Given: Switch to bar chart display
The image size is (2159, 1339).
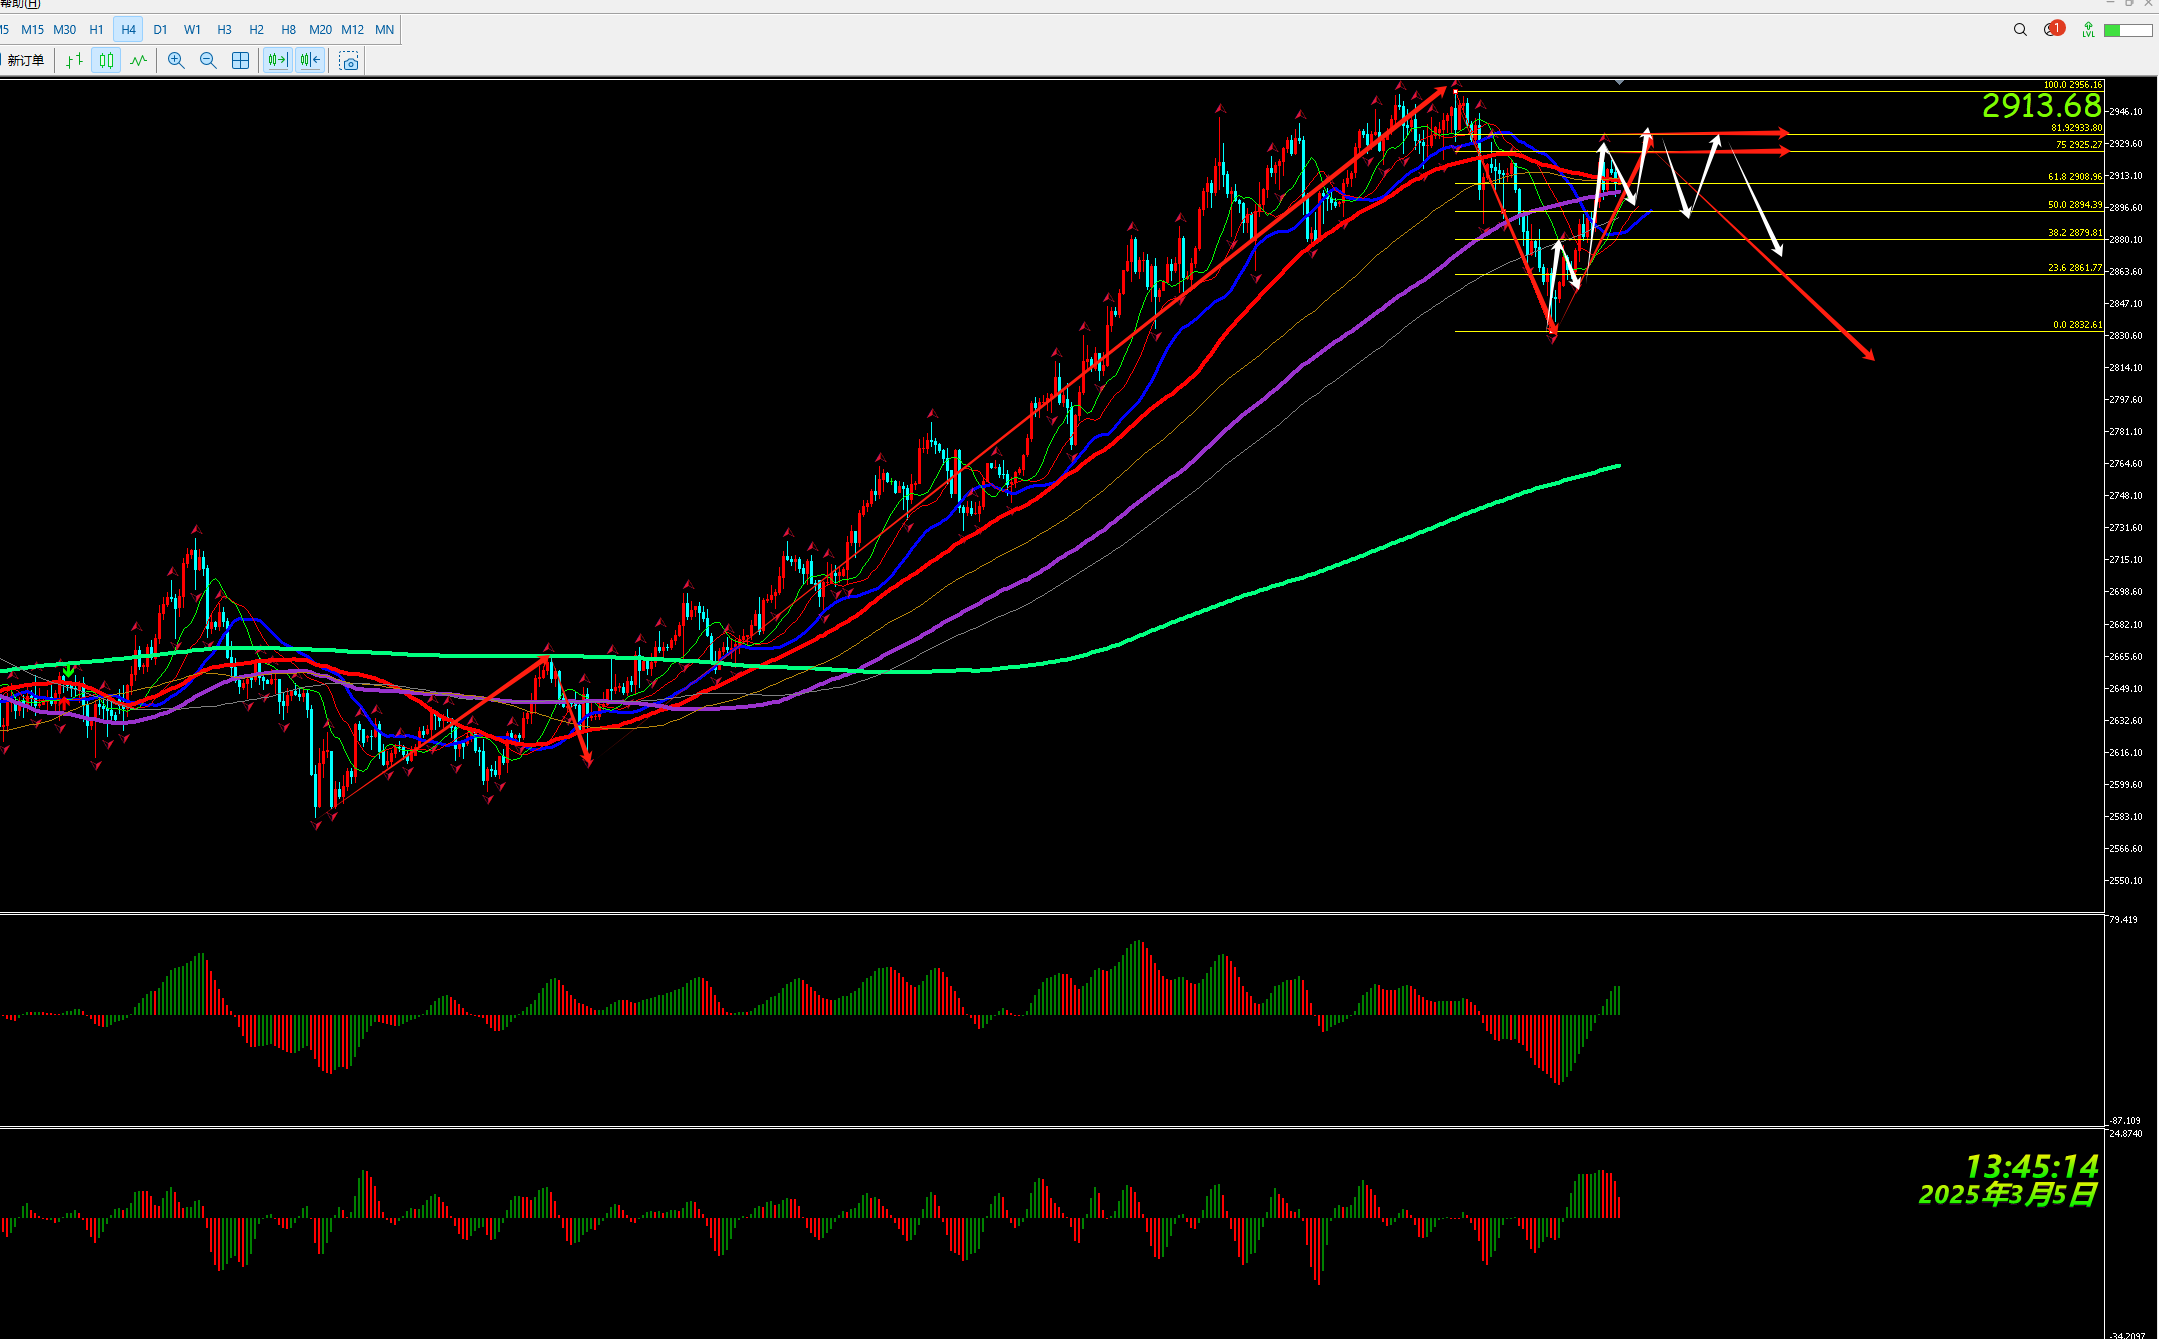Looking at the screenshot, I should (75, 61).
